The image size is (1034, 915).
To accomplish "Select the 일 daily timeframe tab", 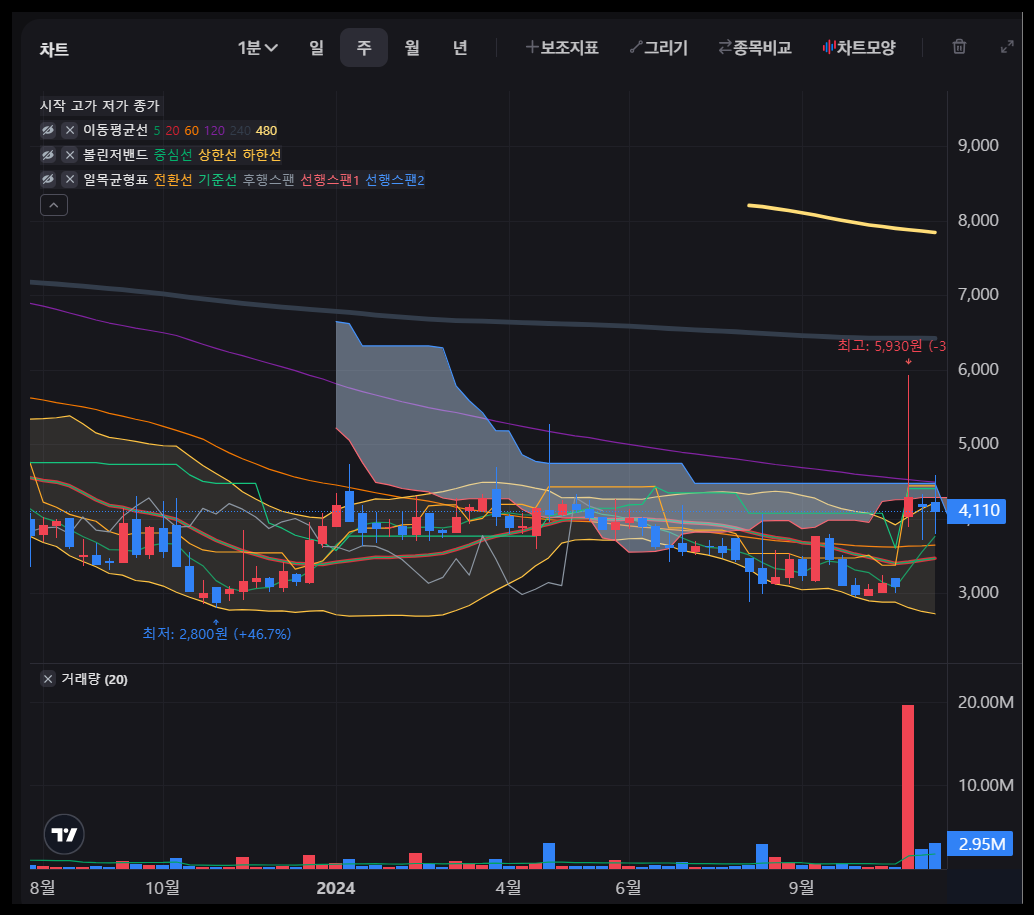I will pyautogui.click(x=317, y=46).
